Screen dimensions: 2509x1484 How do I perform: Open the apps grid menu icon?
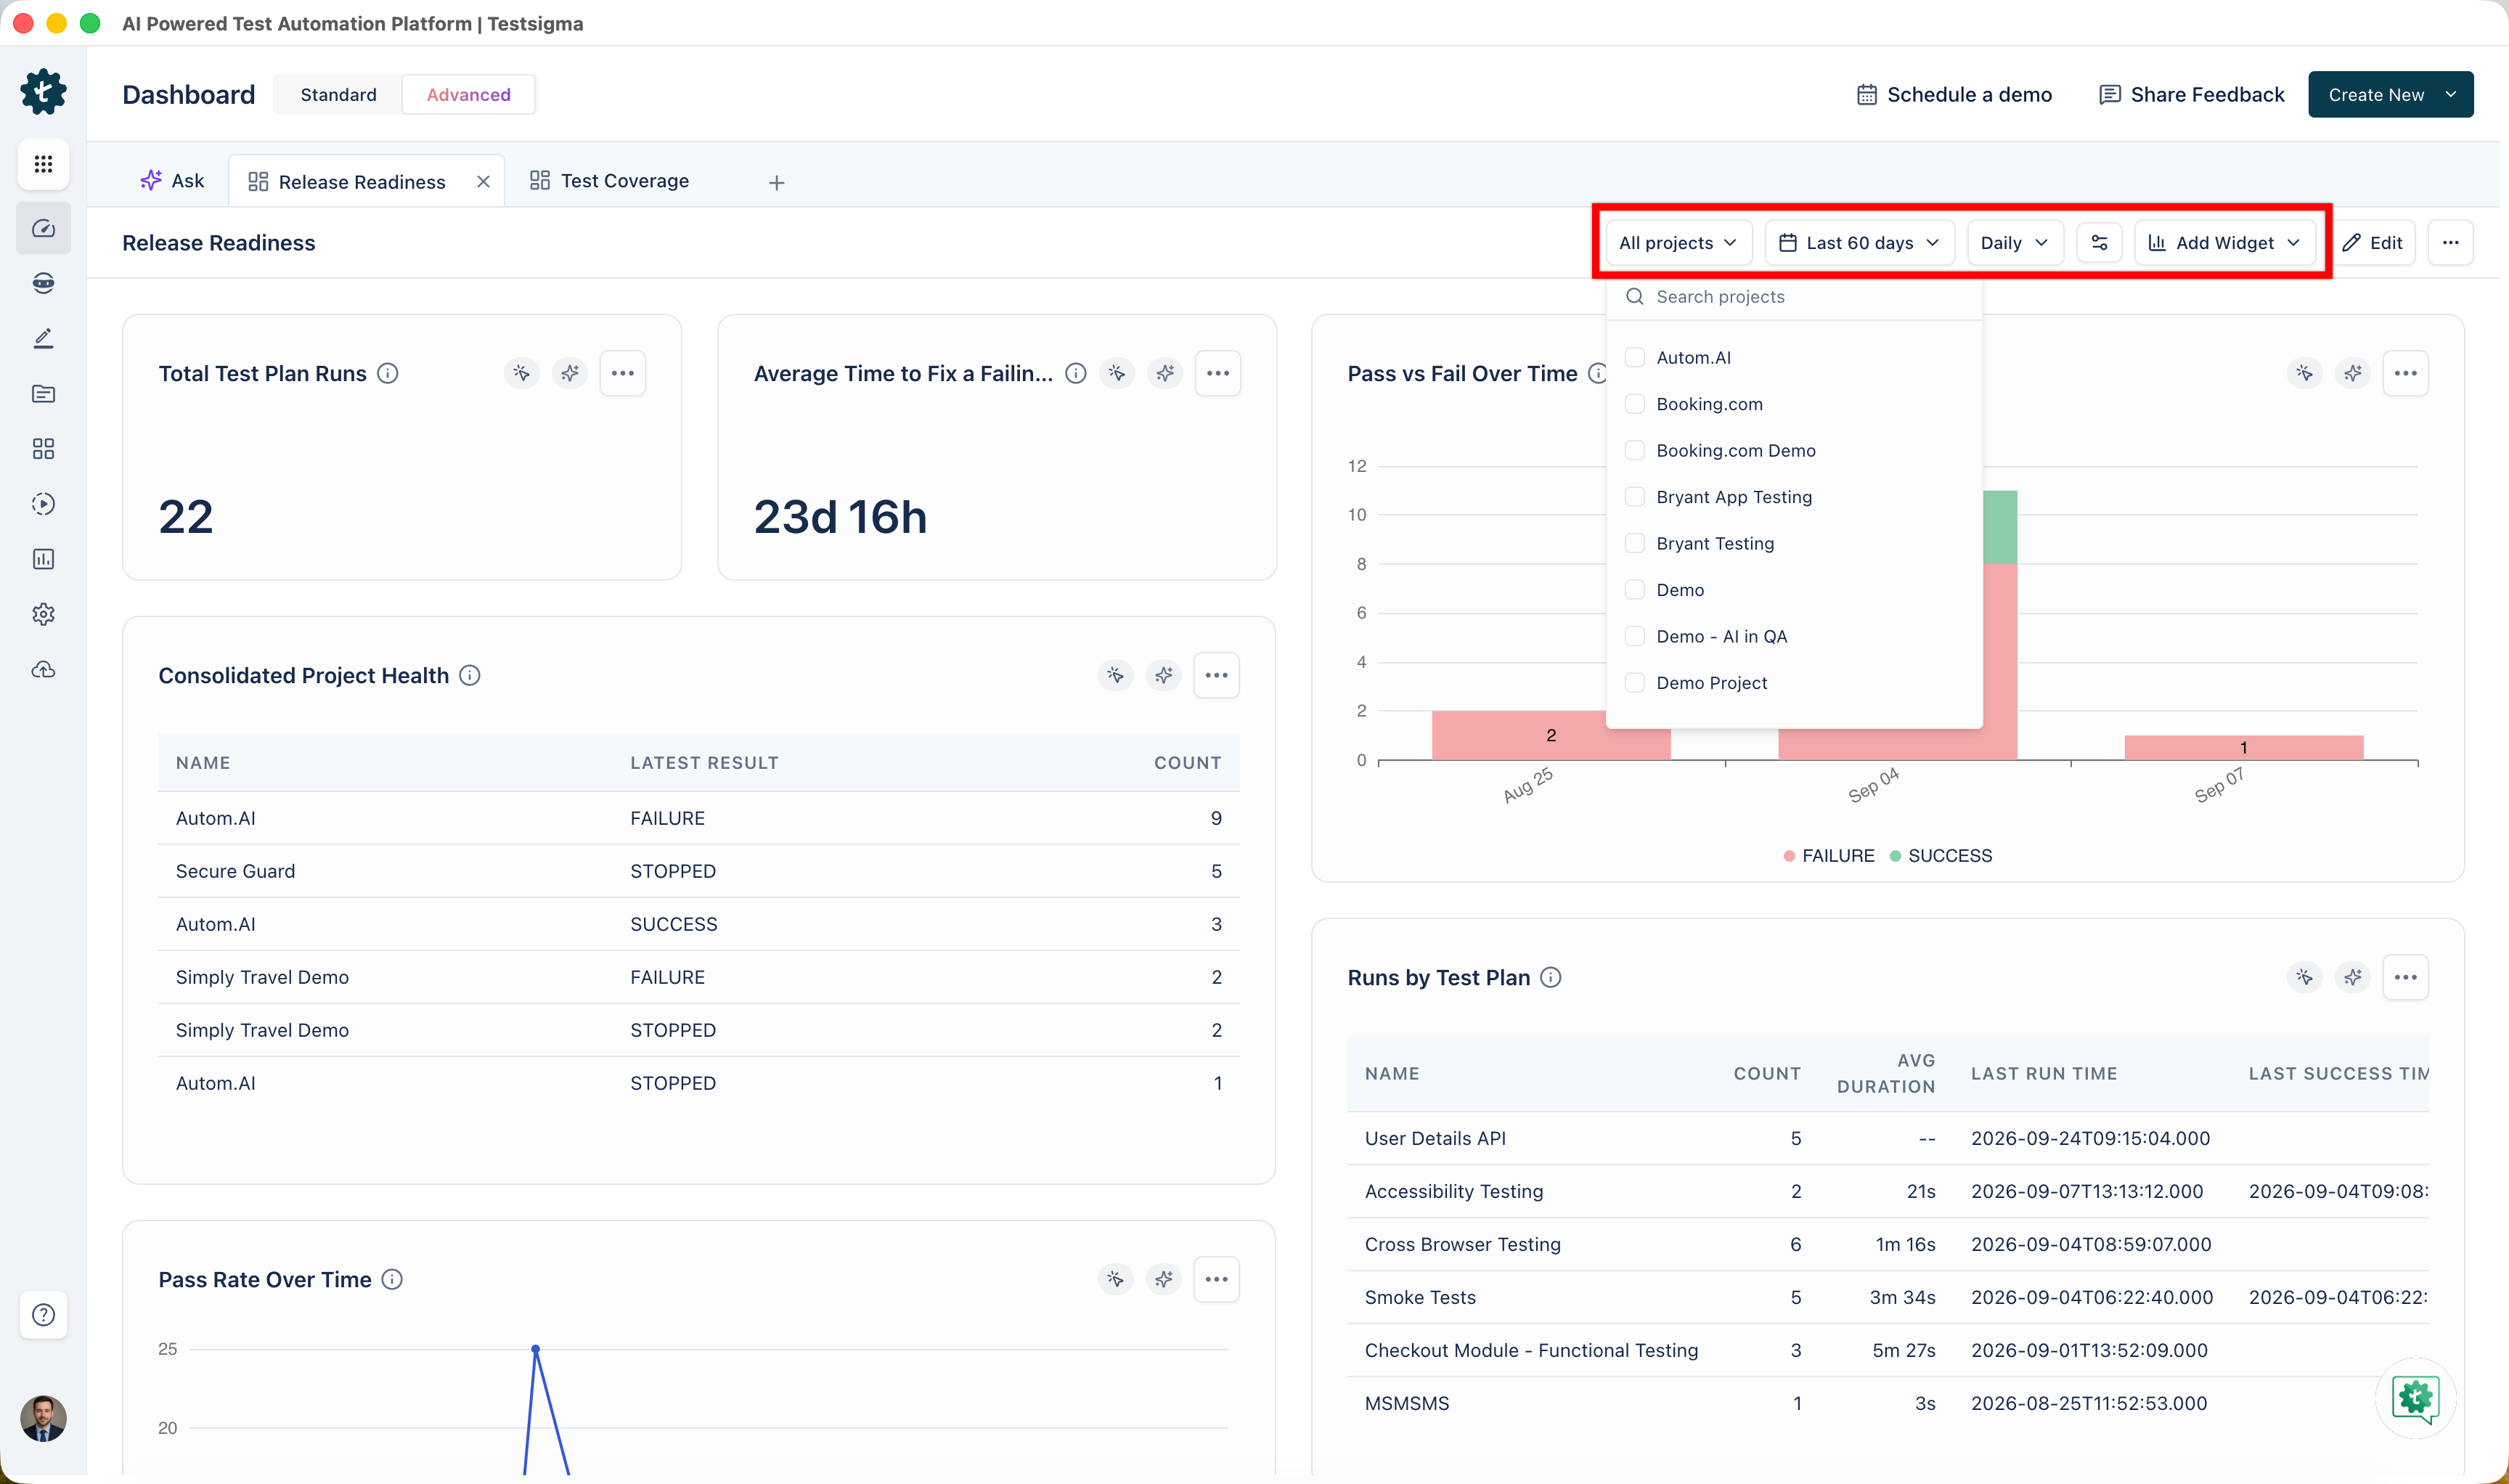pos(43,164)
